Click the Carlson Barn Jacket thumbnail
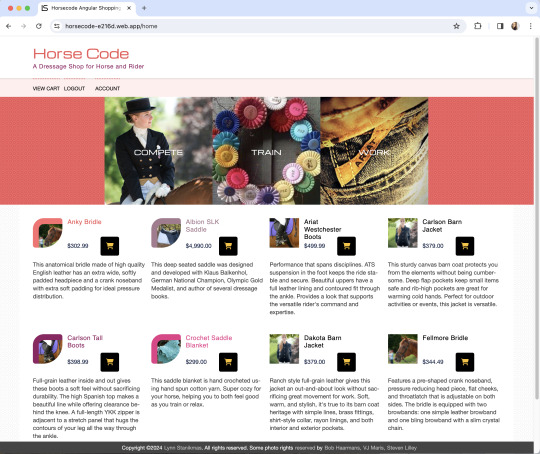 tap(403, 233)
